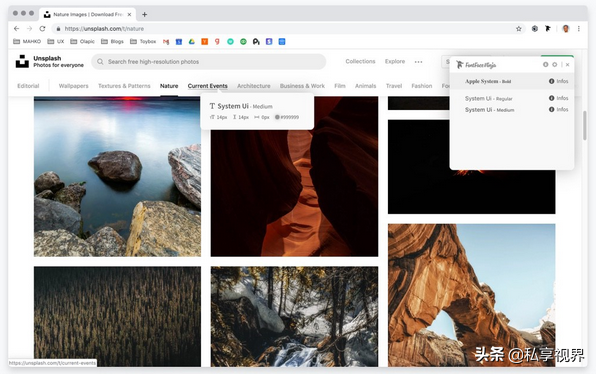Viewport: 596px width, 374px height.
Task: Select the Nature category tab
Action: pyautogui.click(x=169, y=86)
